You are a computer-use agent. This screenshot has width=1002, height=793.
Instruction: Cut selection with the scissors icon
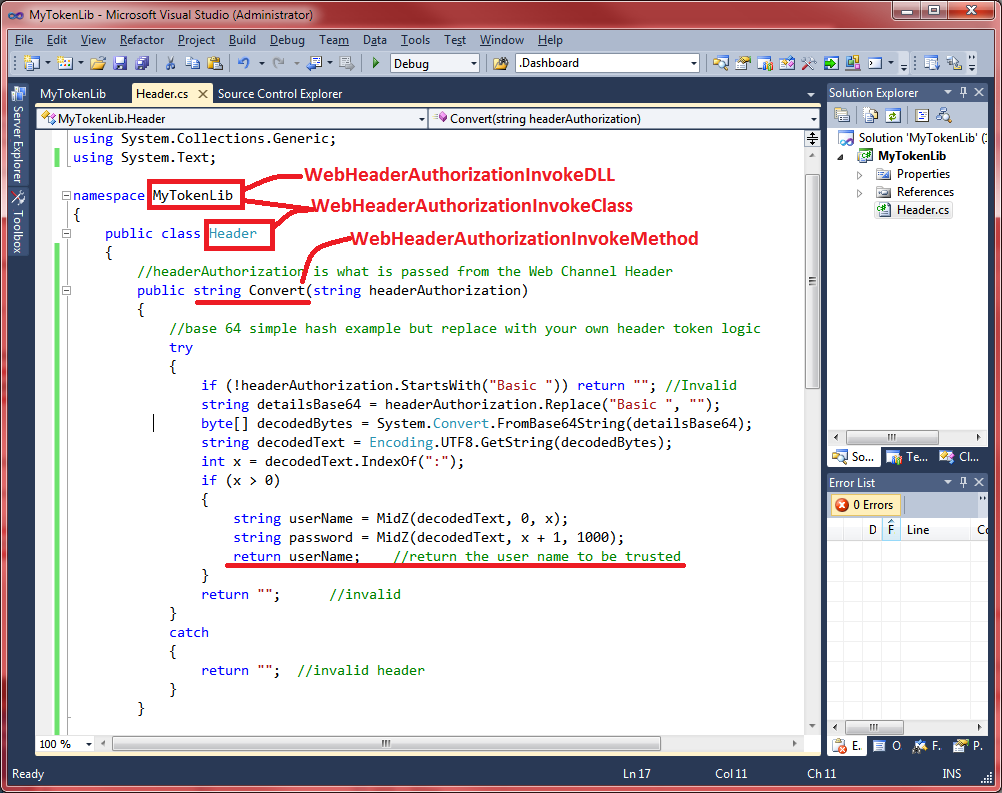pyautogui.click(x=170, y=63)
